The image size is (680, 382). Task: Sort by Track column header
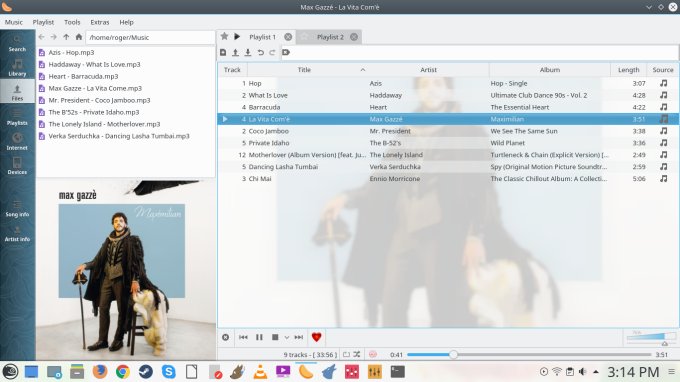point(232,70)
